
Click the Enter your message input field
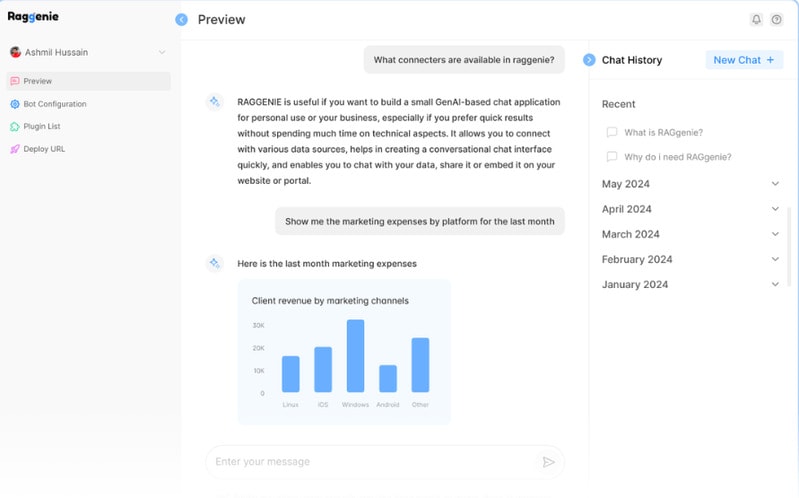click(x=370, y=462)
